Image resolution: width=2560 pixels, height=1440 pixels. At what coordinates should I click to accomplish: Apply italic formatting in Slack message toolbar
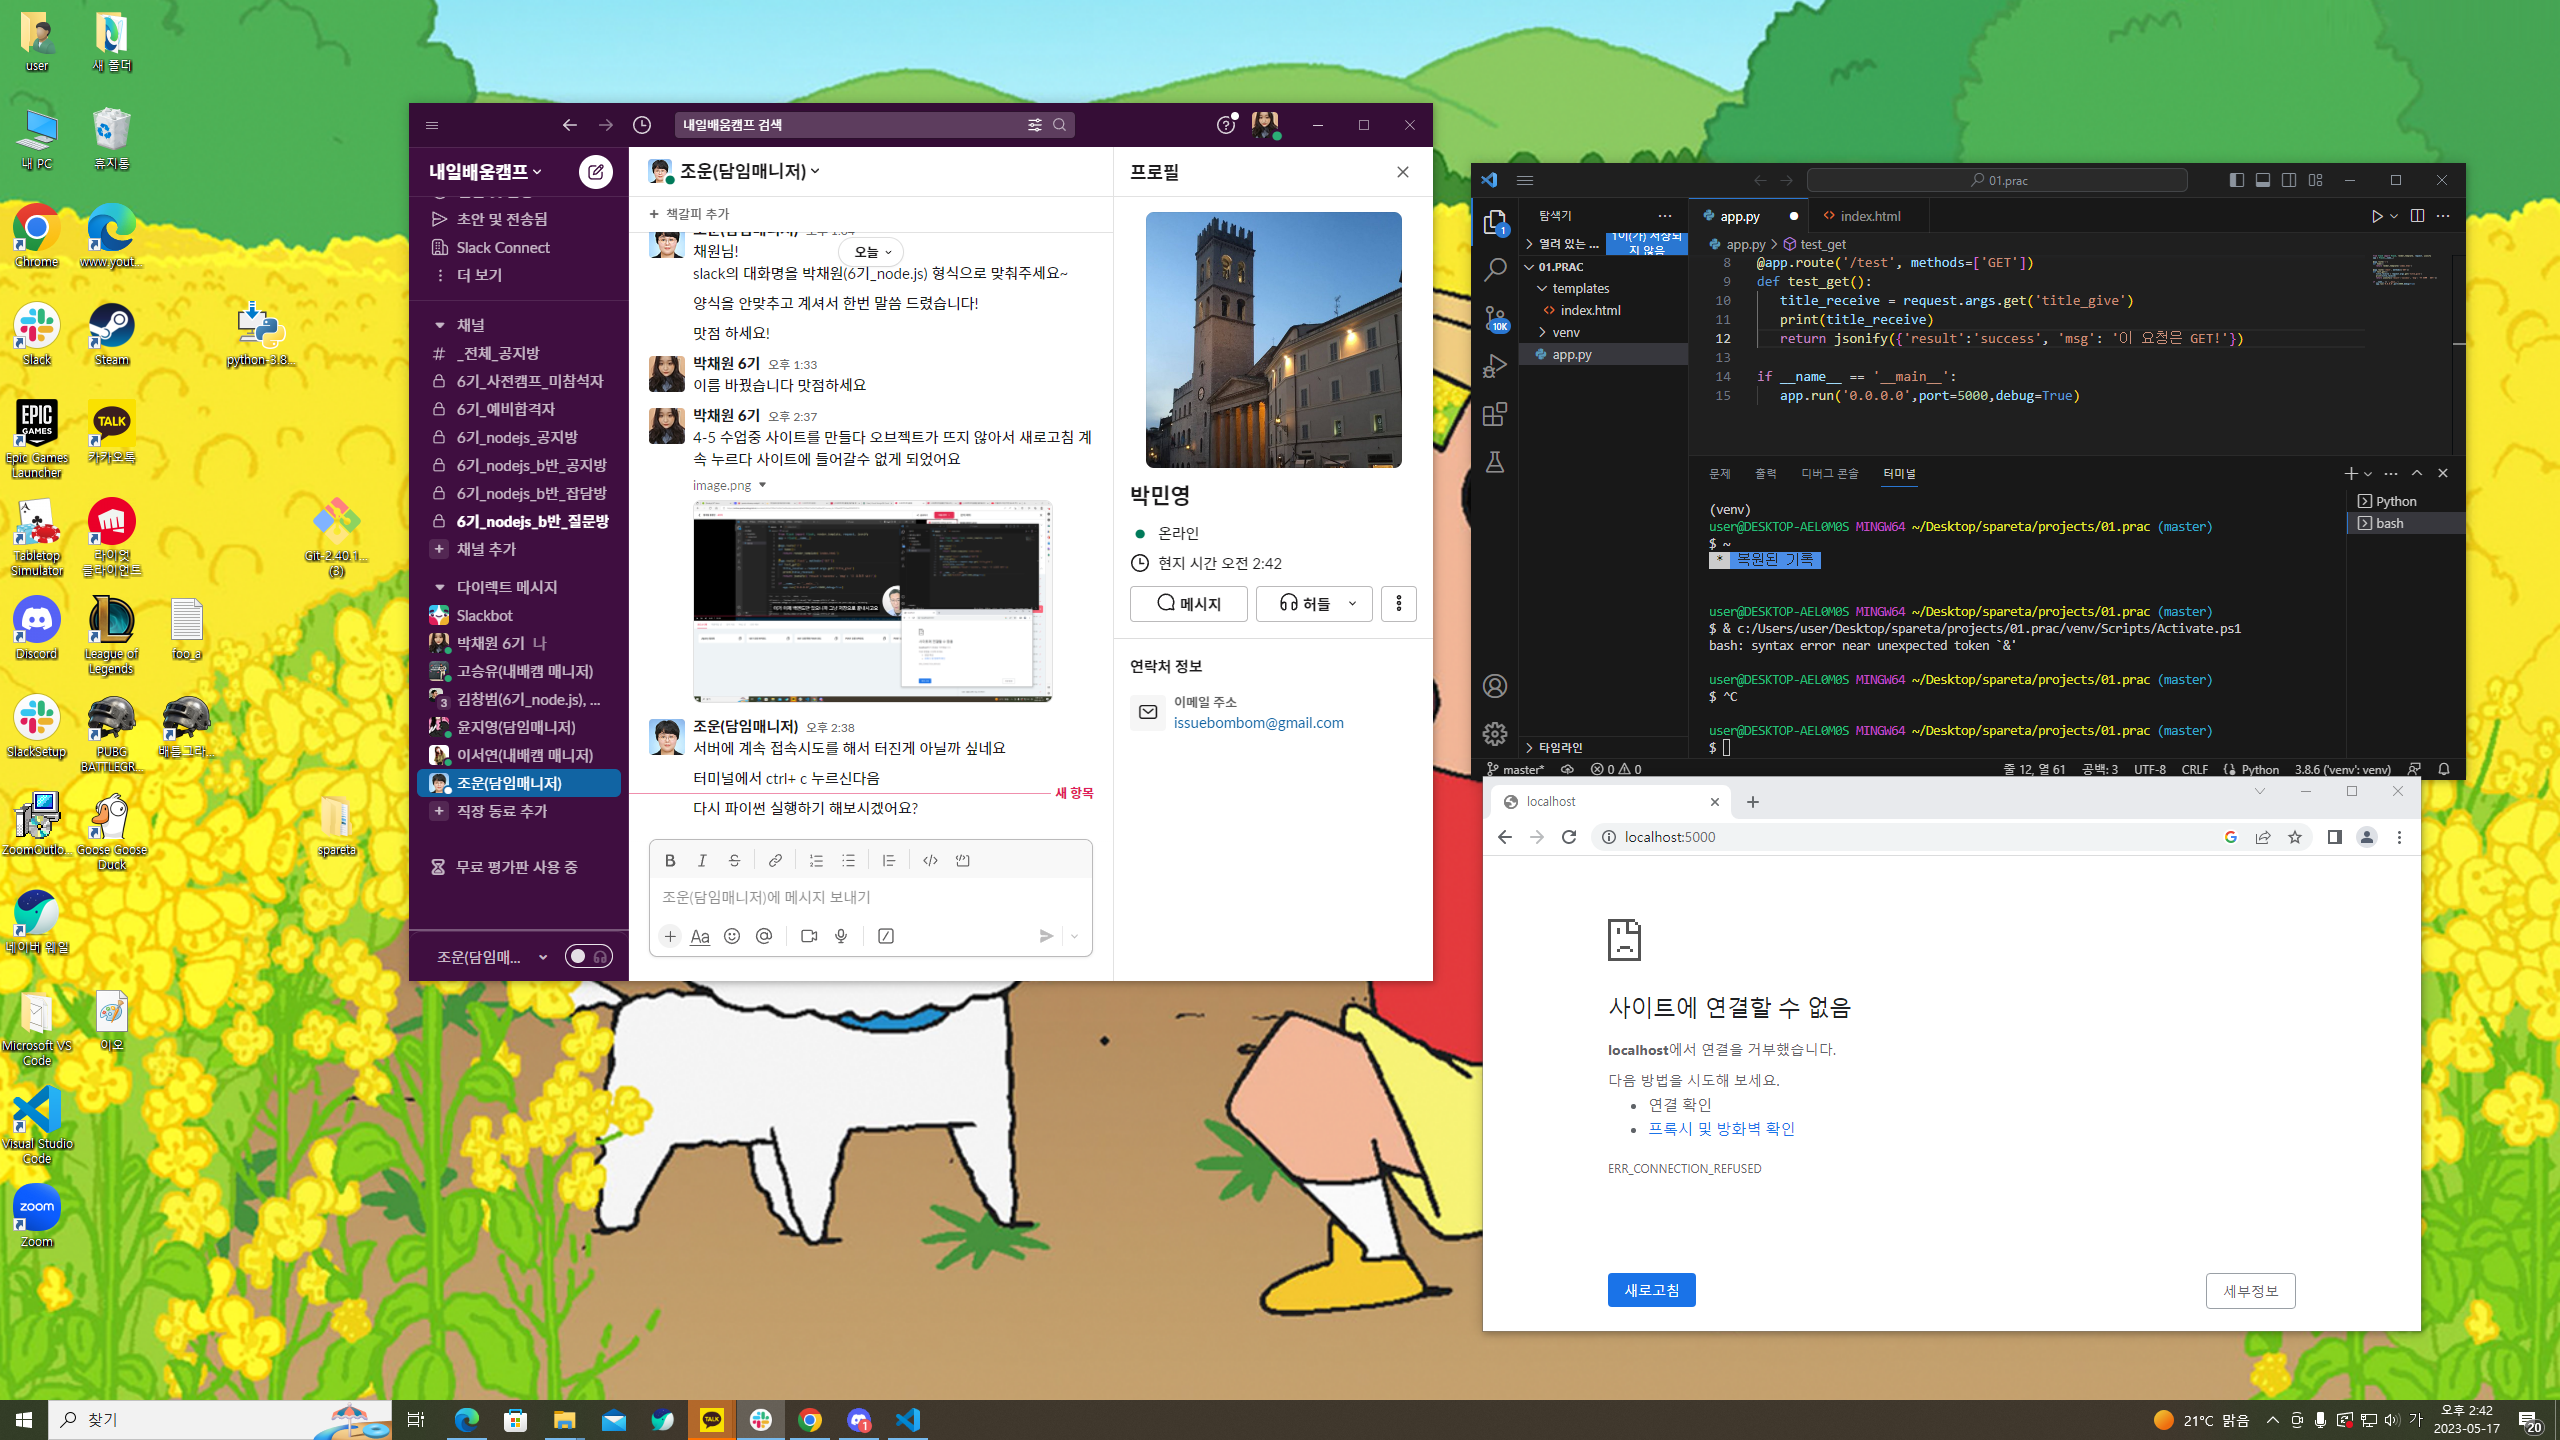702,860
